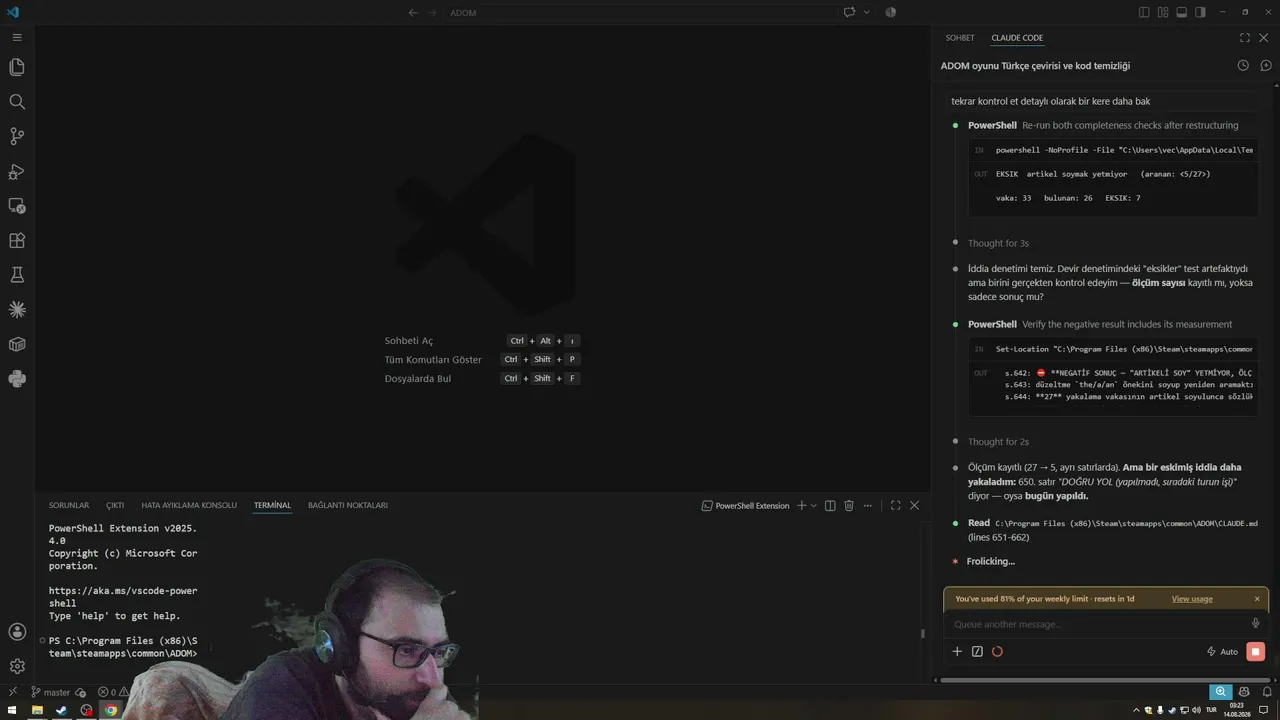The height and width of the screenshot is (720, 1280).
Task: Open the Accounts menu
Action: 17,632
